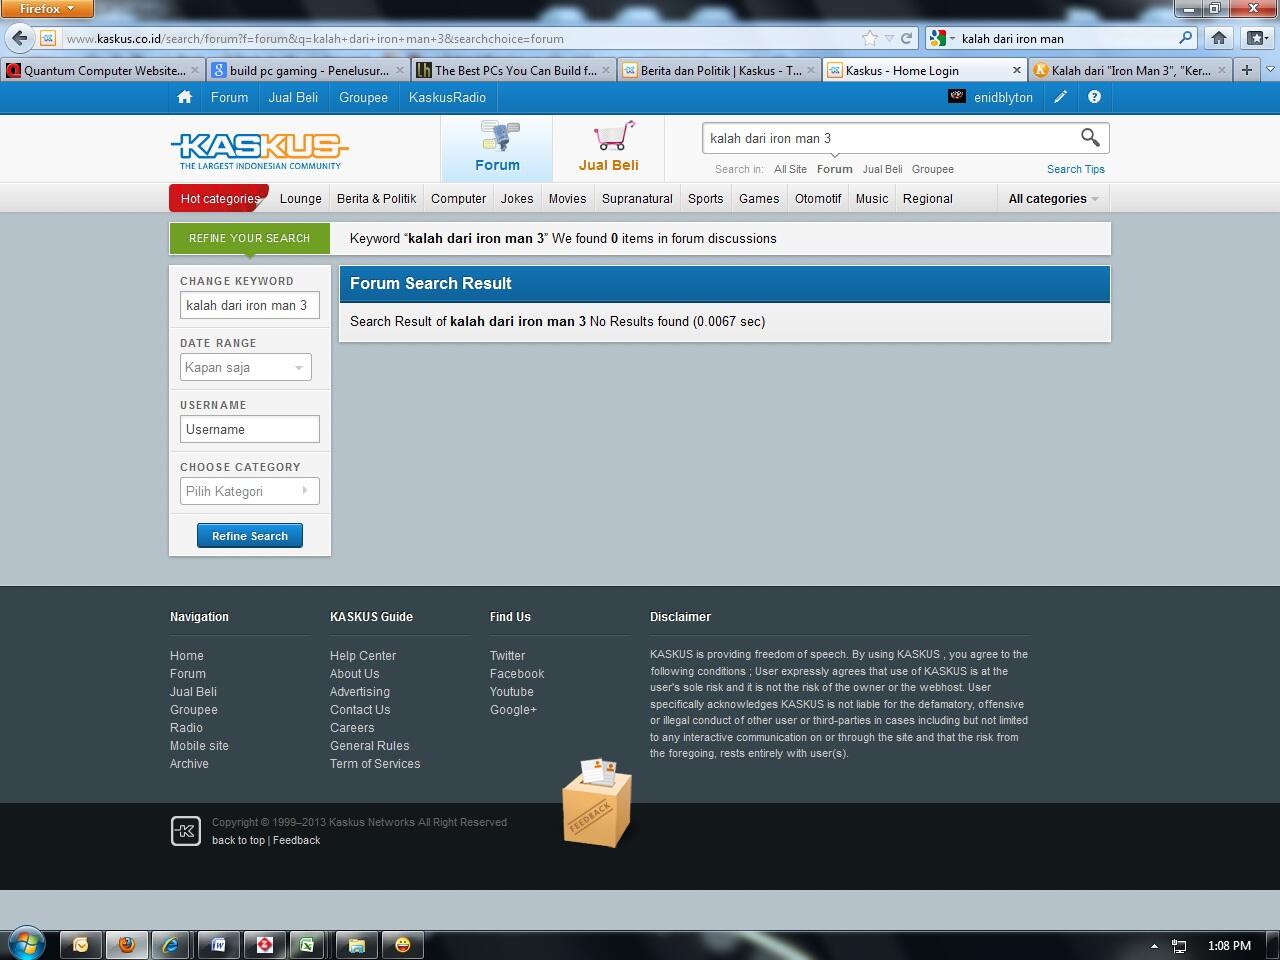Open Help Center footer link
Image resolution: width=1280 pixels, height=960 pixels.
click(363, 656)
